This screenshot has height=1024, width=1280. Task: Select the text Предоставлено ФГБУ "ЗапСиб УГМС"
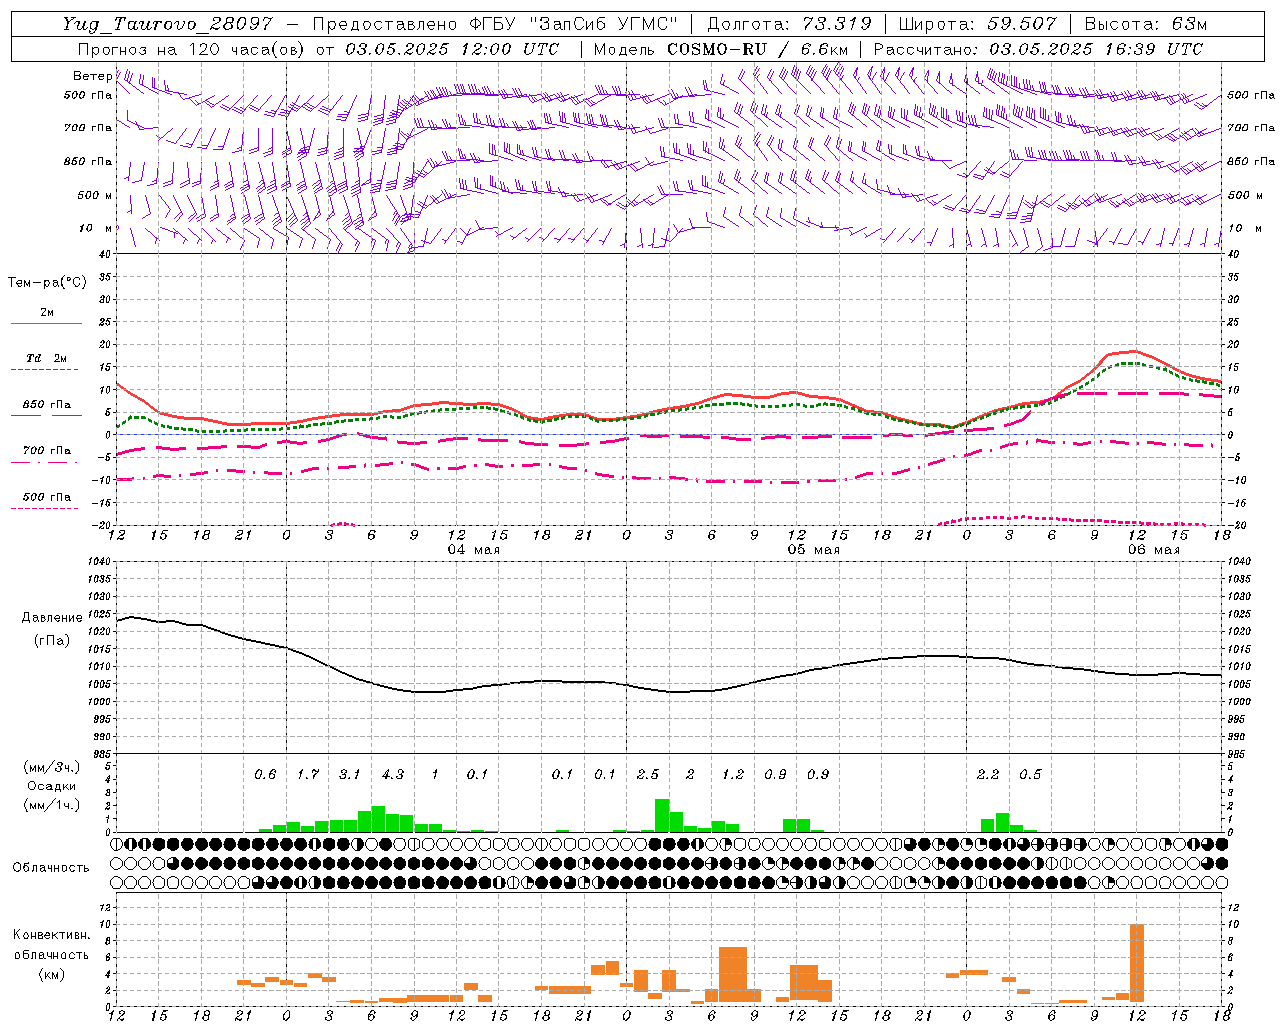[x=495, y=24]
